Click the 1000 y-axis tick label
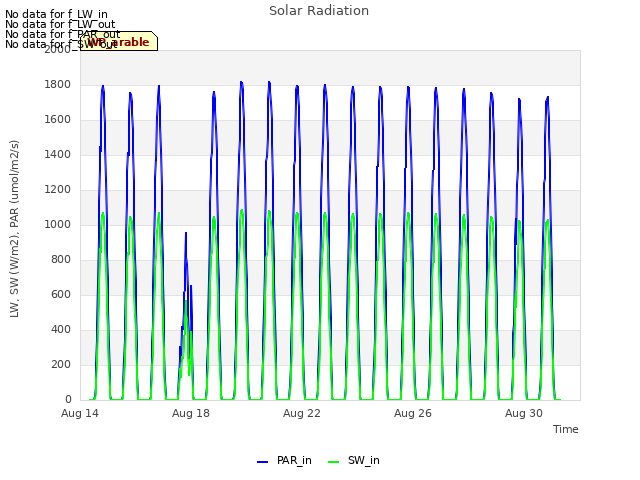Viewport: 640px width, 480px height. pyautogui.click(x=58, y=224)
